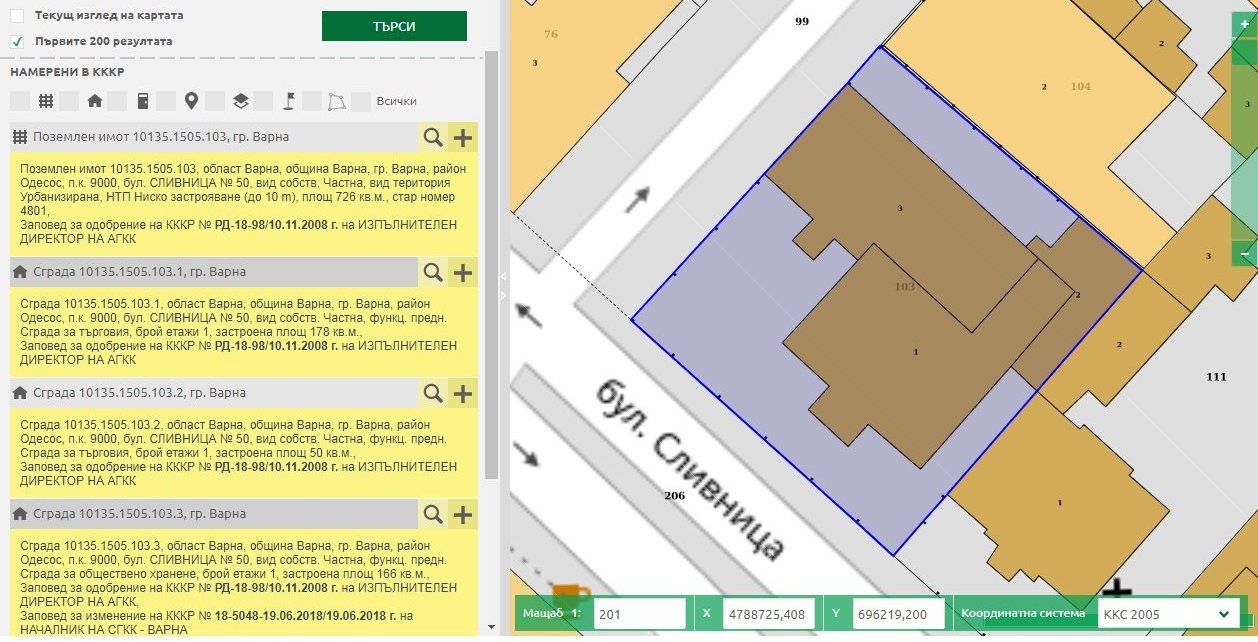Click the results panel vertical scrollbar
1258x642 pixels.
(x=490, y=265)
